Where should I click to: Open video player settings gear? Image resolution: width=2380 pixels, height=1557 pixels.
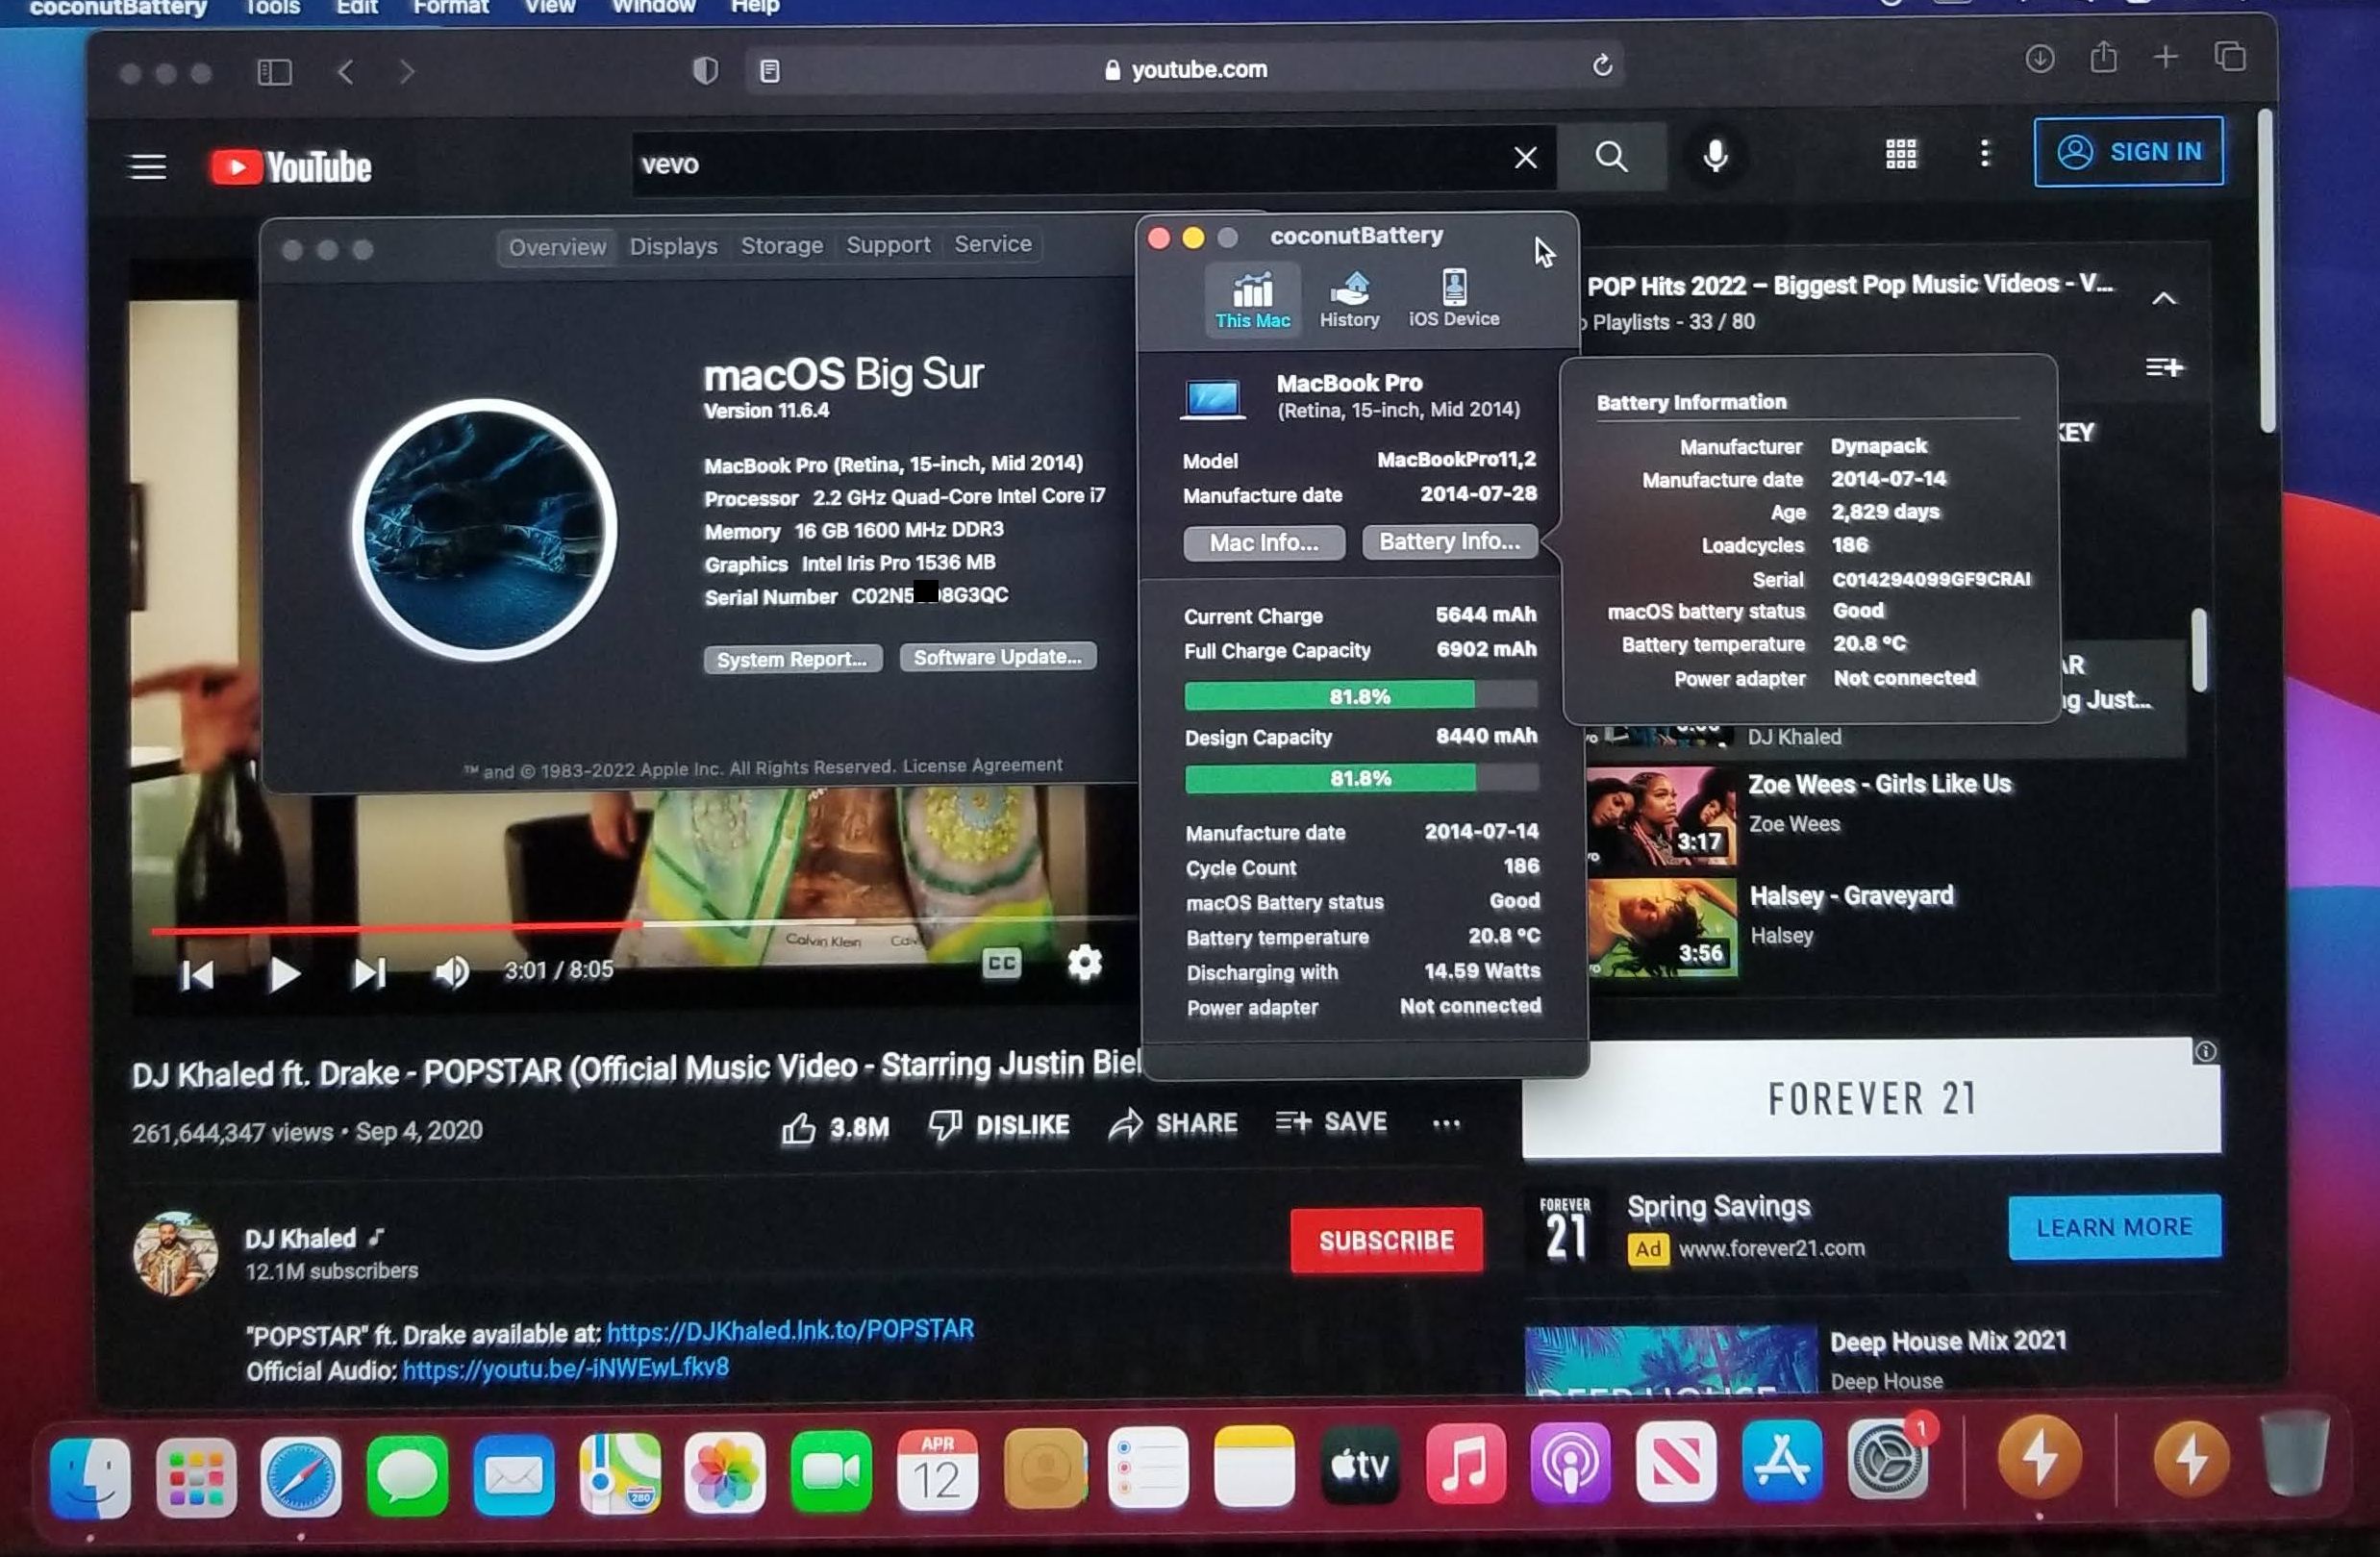click(1084, 963)
